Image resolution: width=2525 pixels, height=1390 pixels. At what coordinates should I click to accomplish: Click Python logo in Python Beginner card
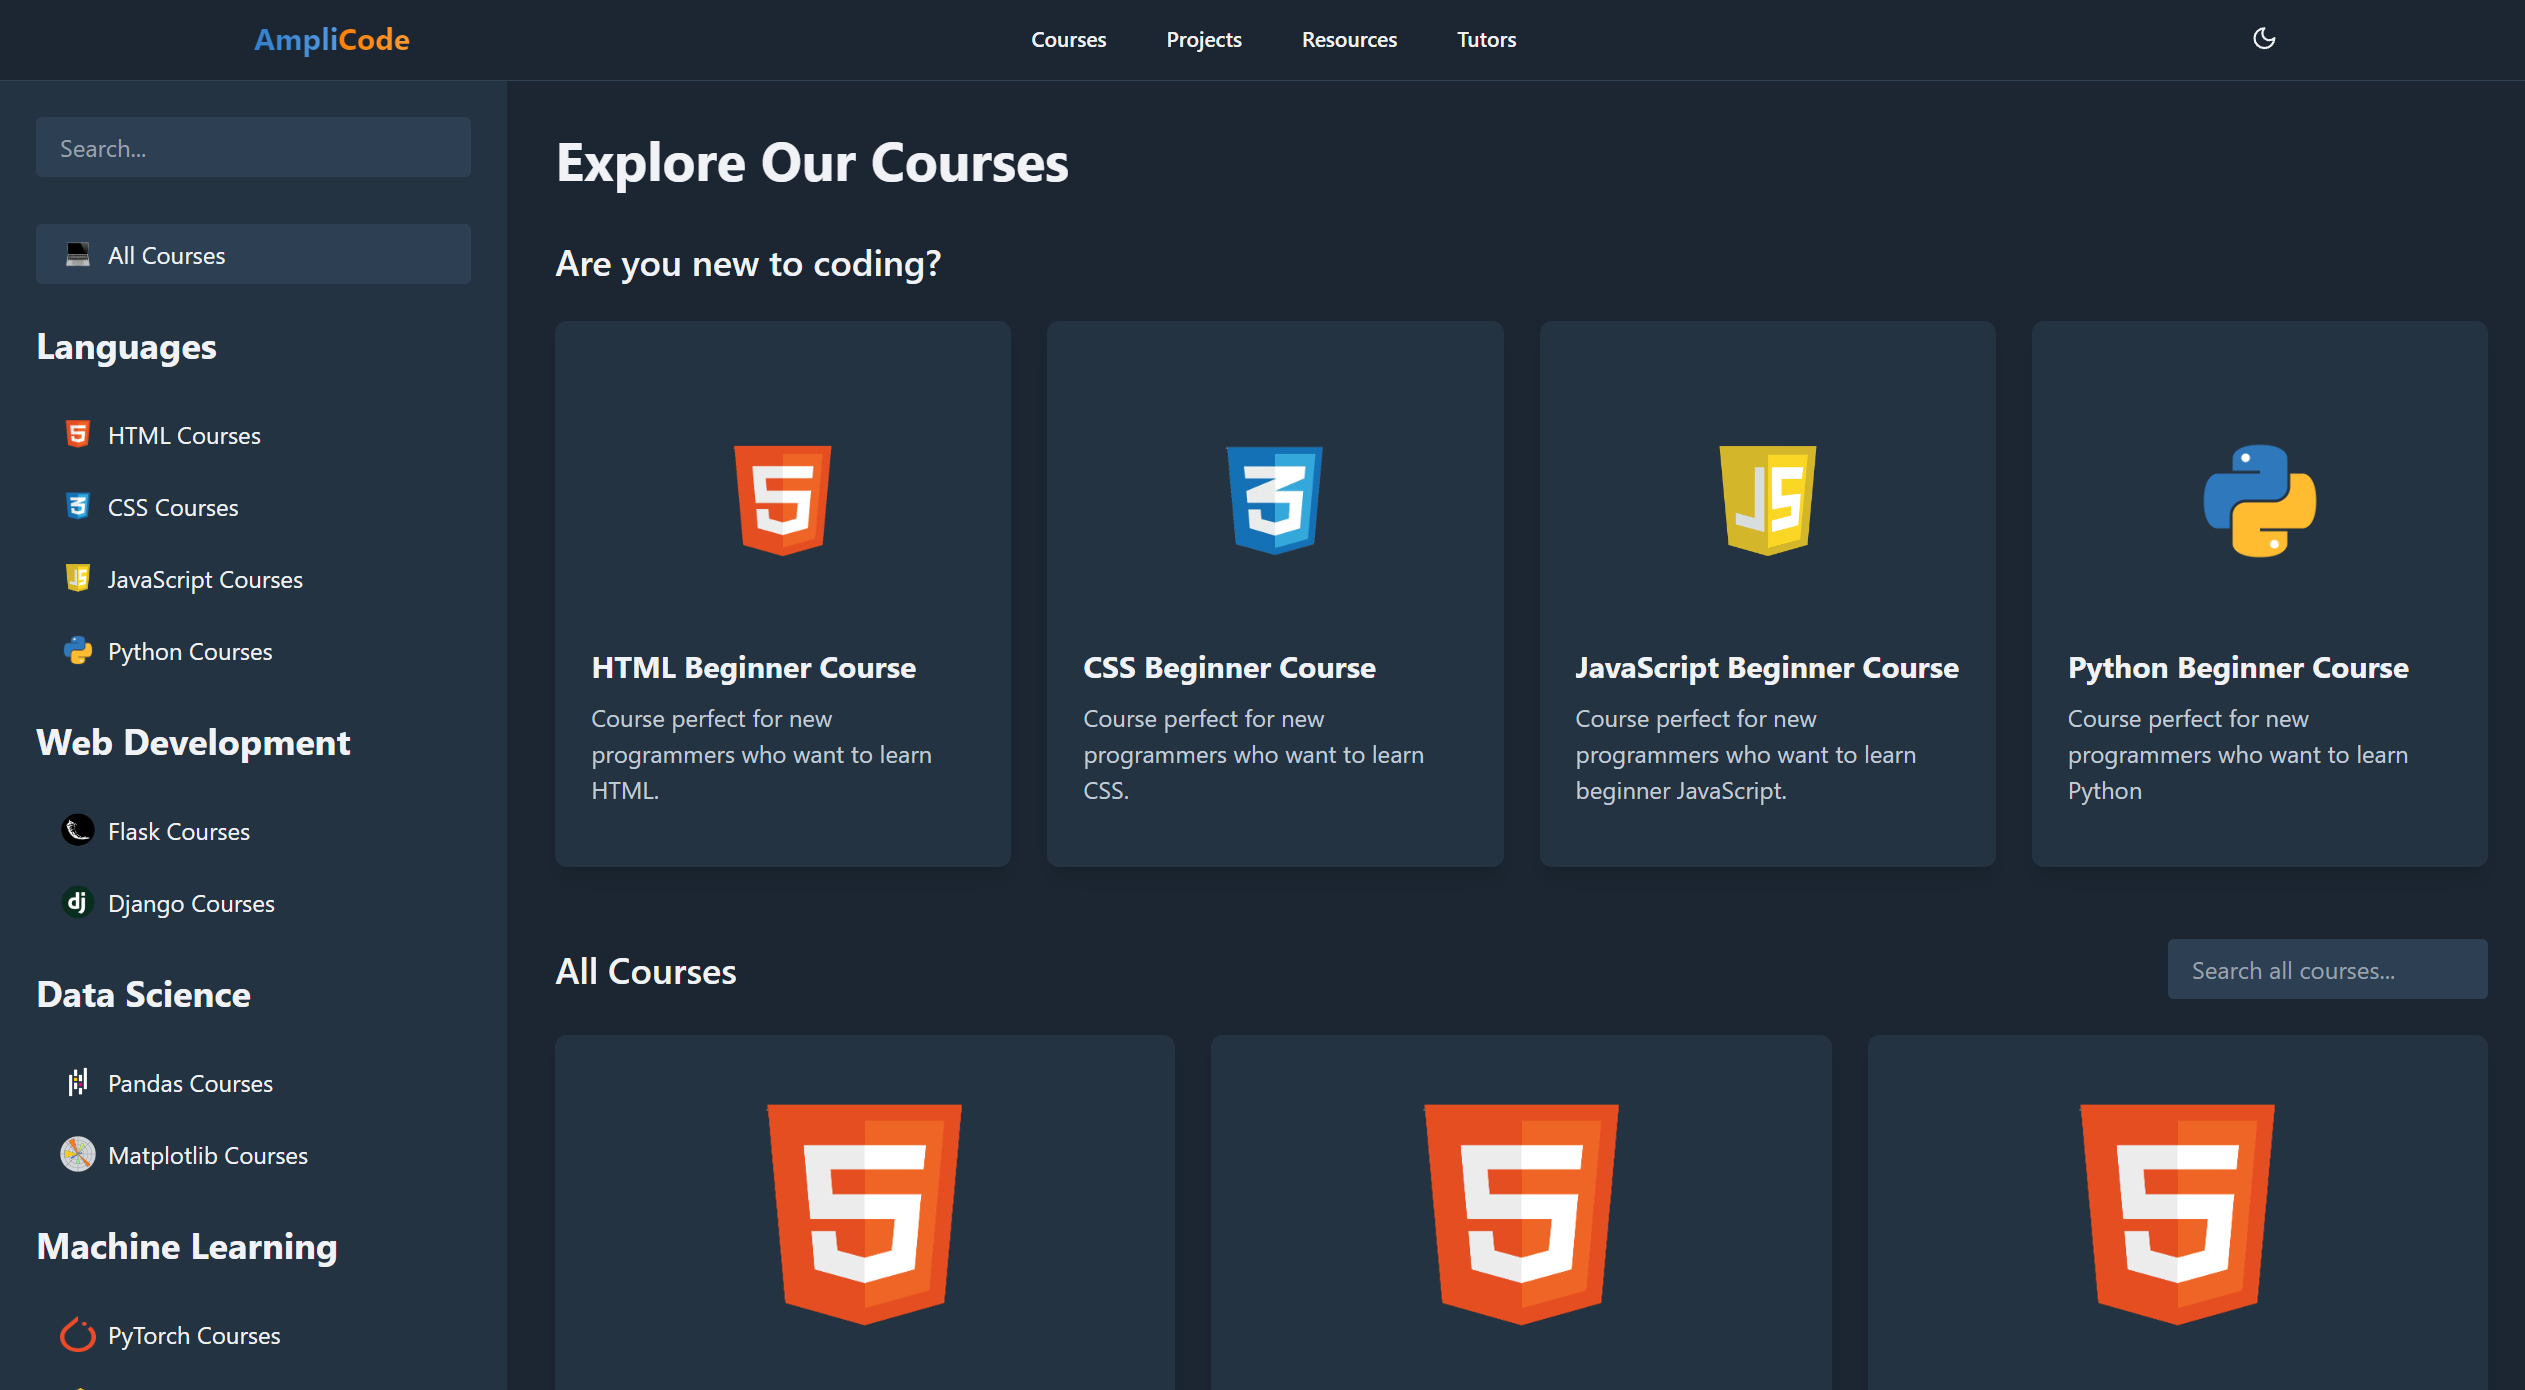coord(2259,500)
